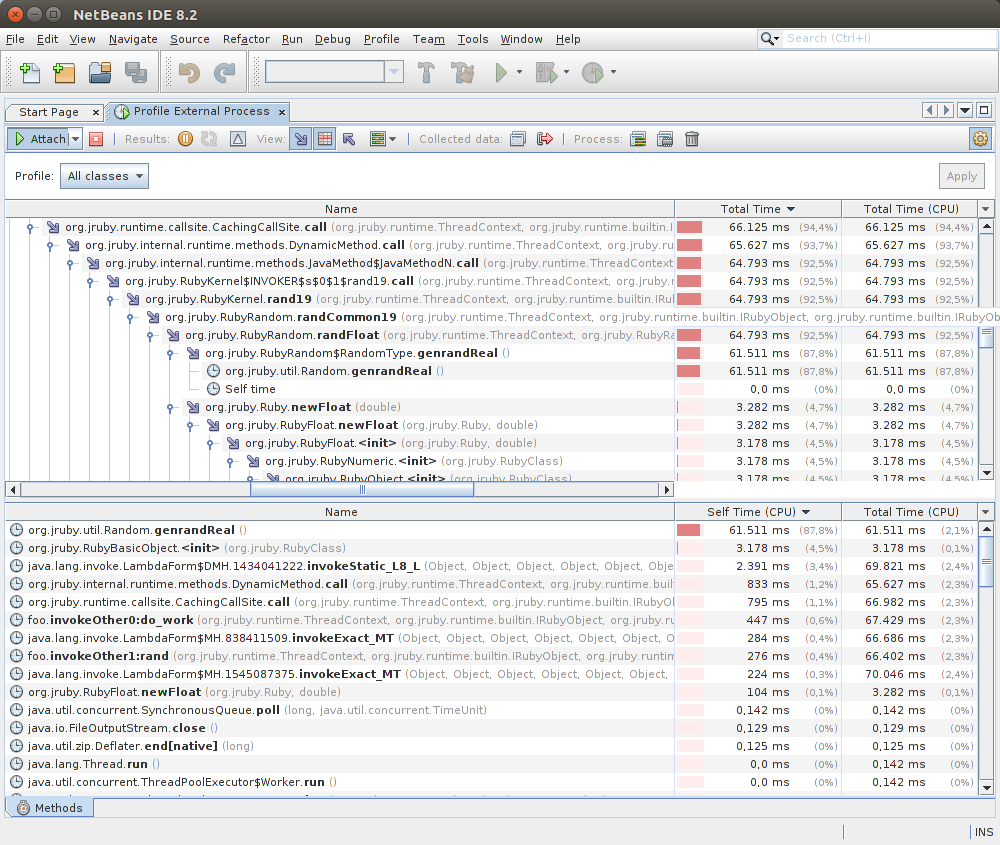Close the Start Page tab

(96, 112)
